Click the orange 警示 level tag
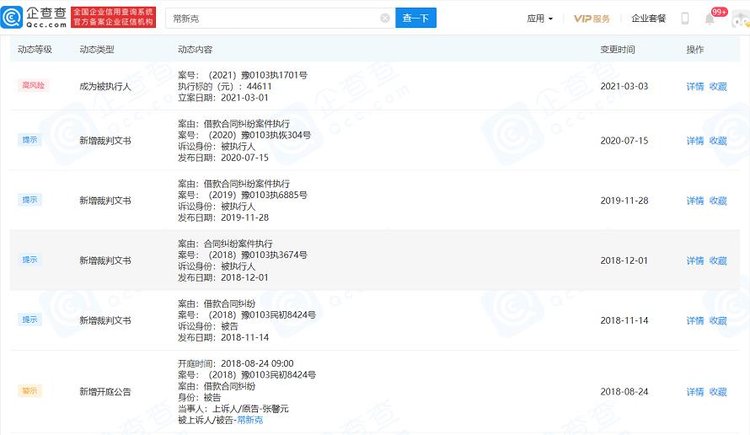This screenshot has width=750, height=435. tap(30, 390)
